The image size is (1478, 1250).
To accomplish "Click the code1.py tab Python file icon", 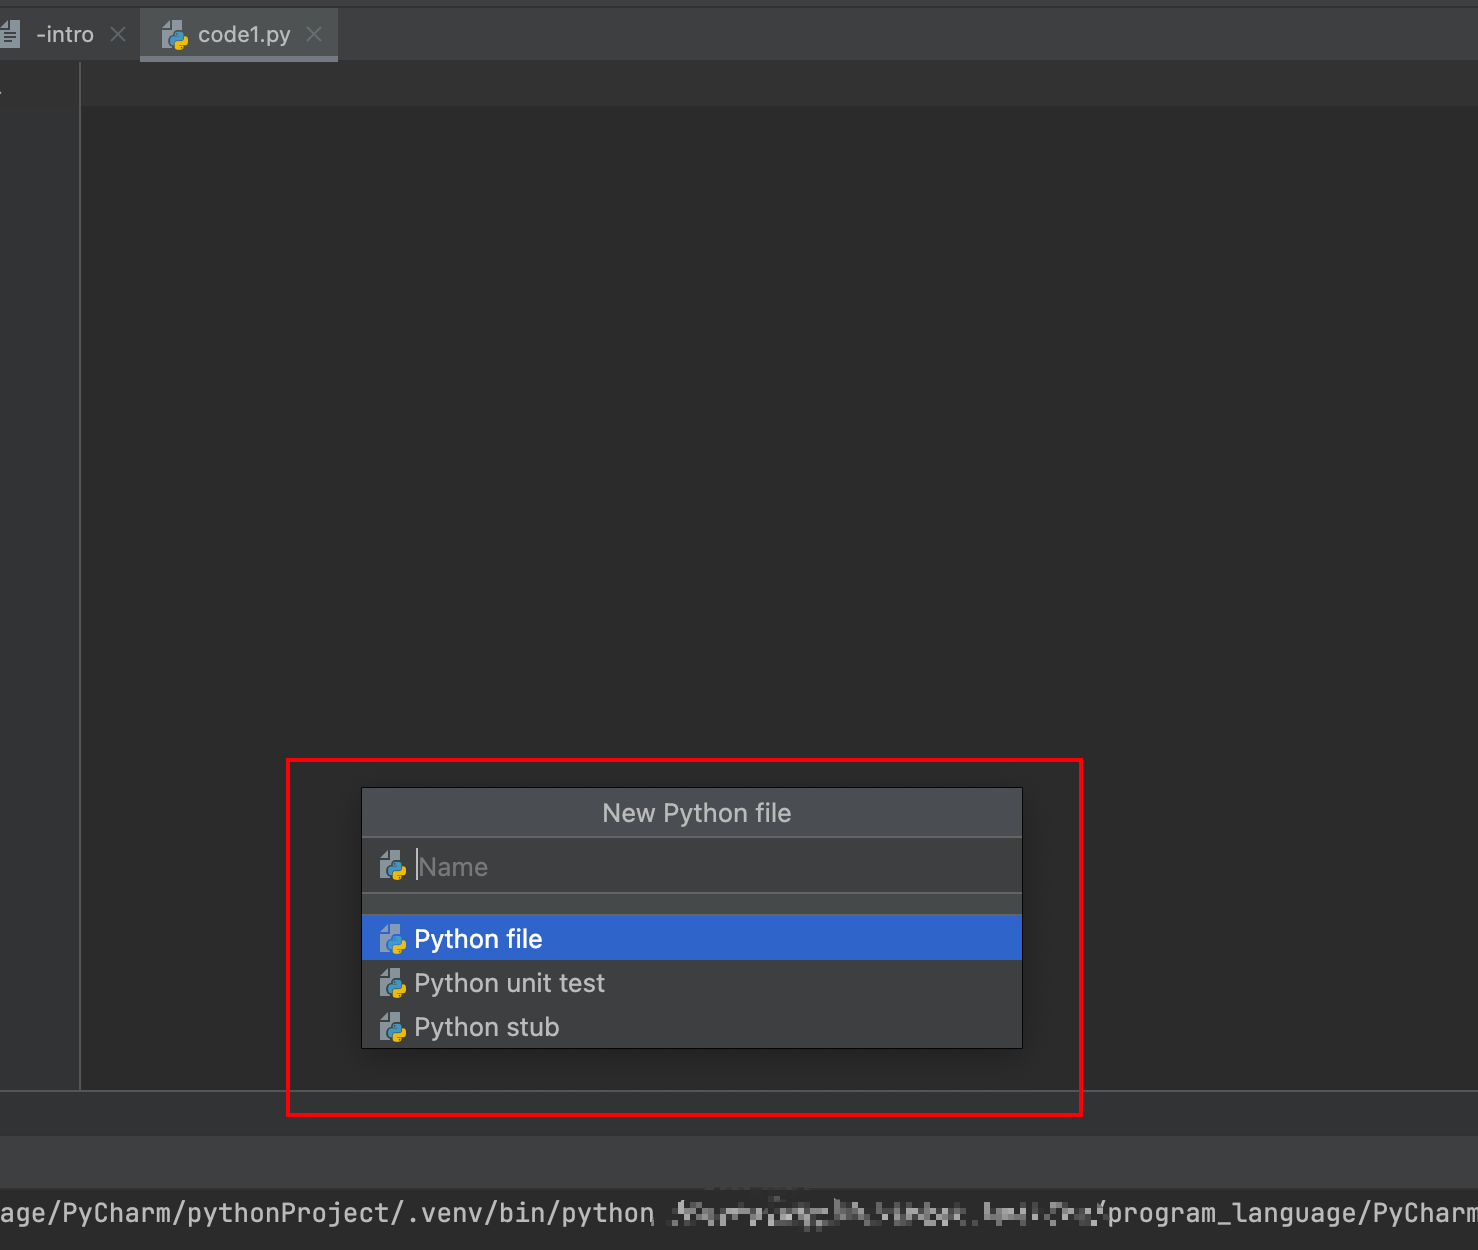I will (x=175, y=35).
